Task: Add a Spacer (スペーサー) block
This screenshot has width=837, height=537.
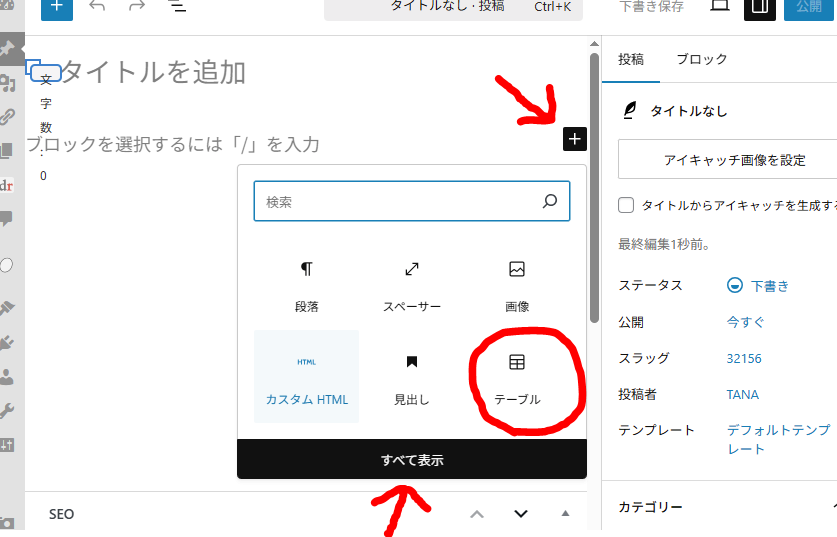Action: tap(411, 285)
